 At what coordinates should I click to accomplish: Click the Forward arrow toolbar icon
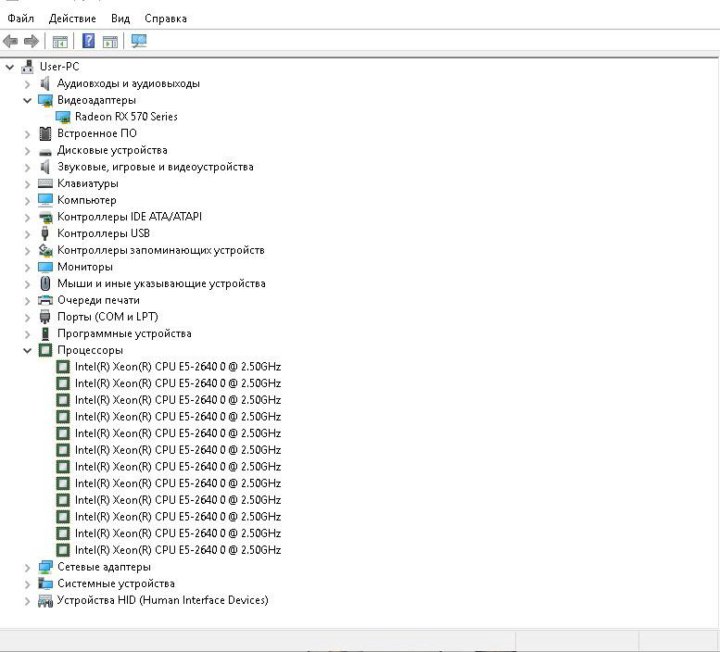tap(31, 41)
